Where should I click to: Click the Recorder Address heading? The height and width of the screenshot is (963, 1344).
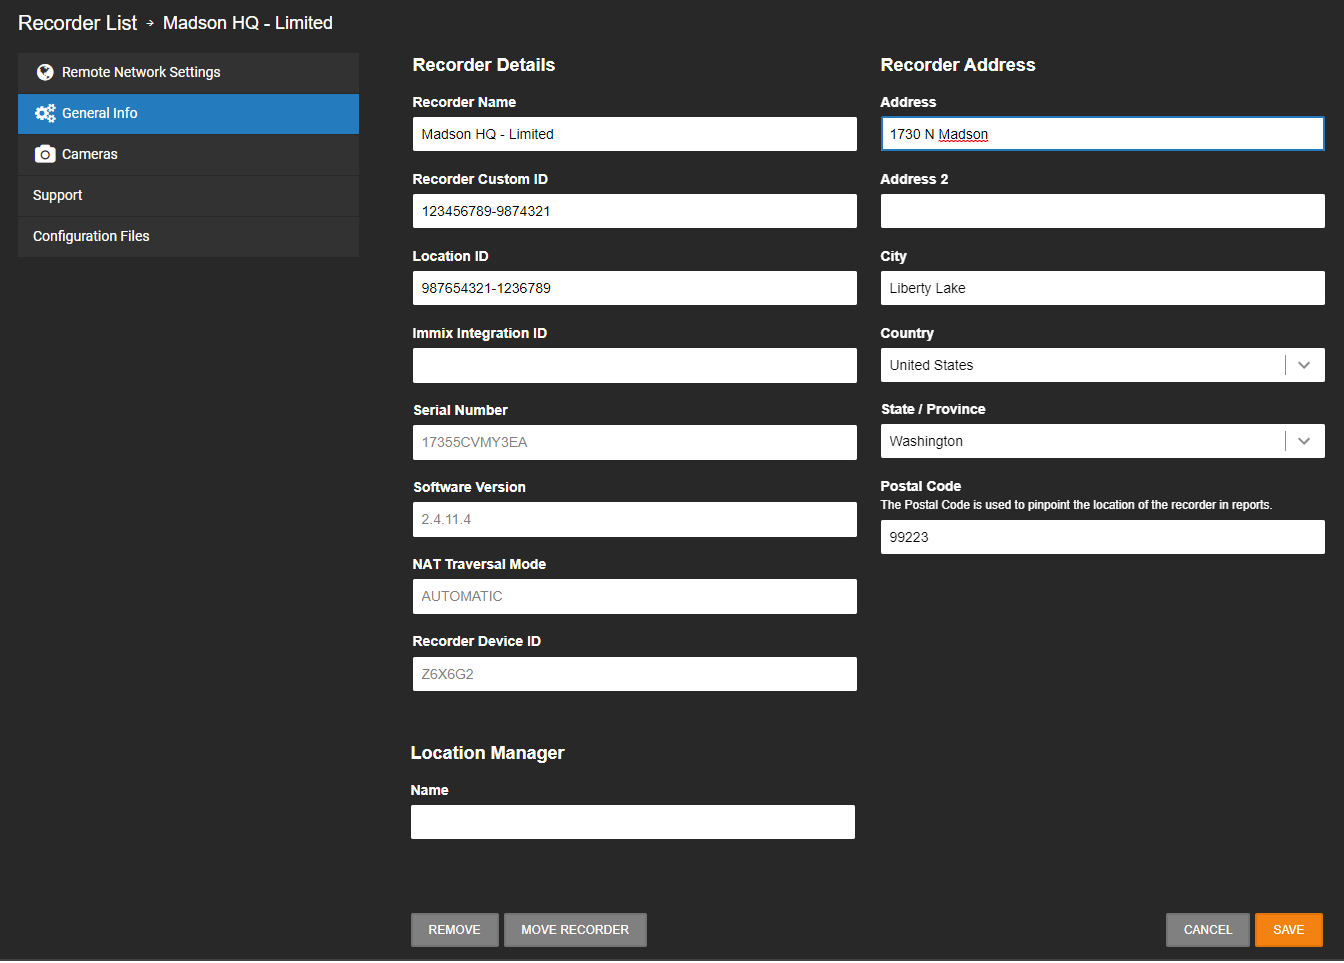957,65
